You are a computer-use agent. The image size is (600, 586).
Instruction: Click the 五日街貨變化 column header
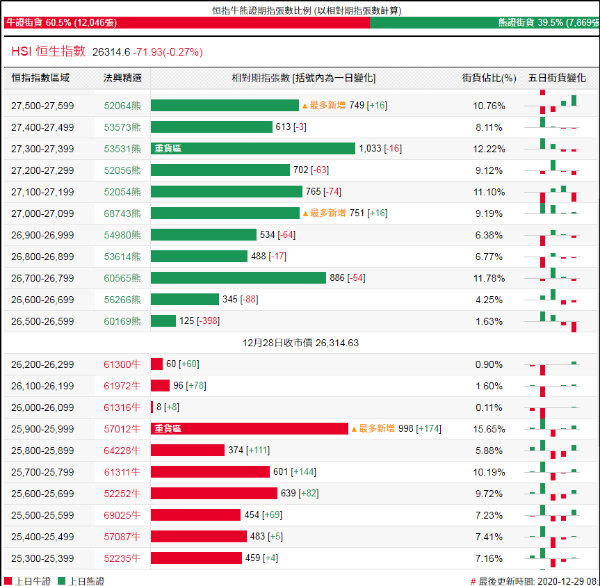click(557, 78)
